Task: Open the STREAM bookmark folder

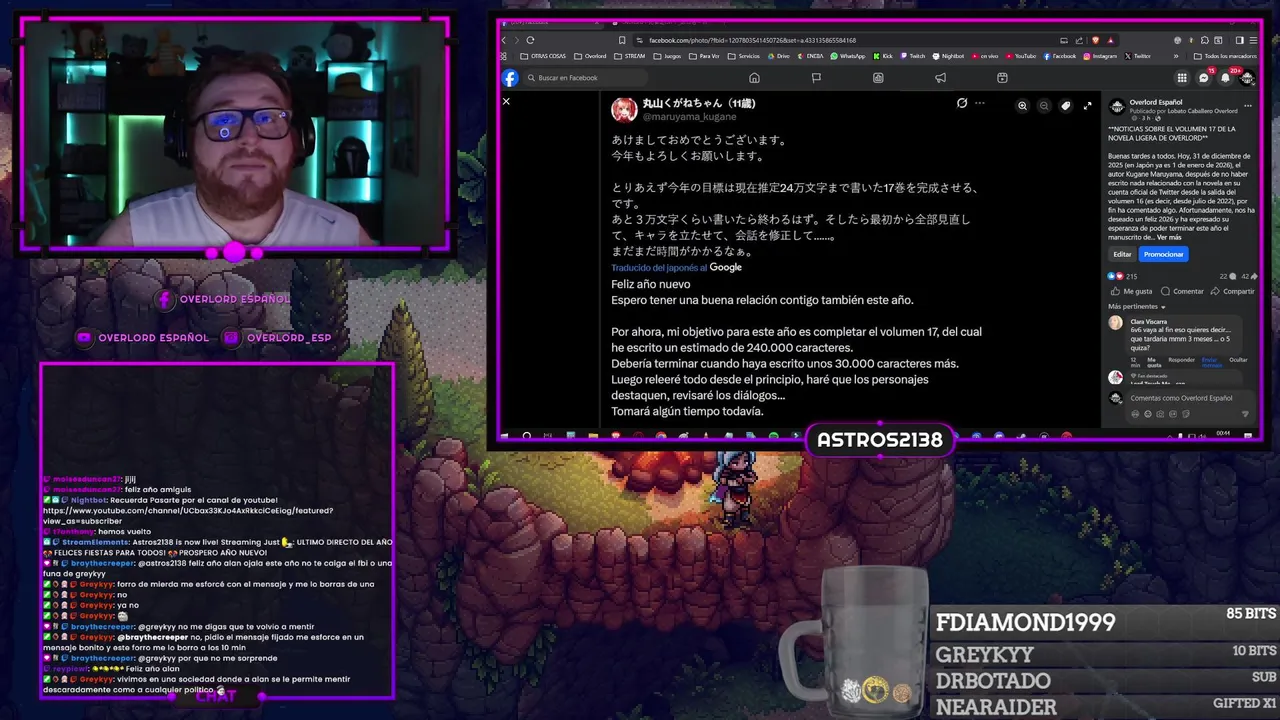Action: point(629,56)
